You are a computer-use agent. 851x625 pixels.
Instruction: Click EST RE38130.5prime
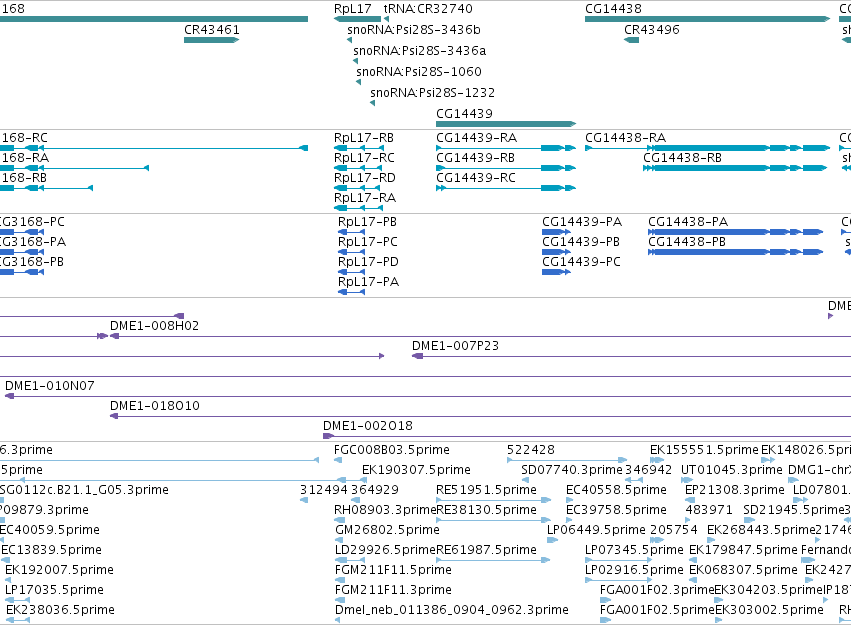[493, 520]
